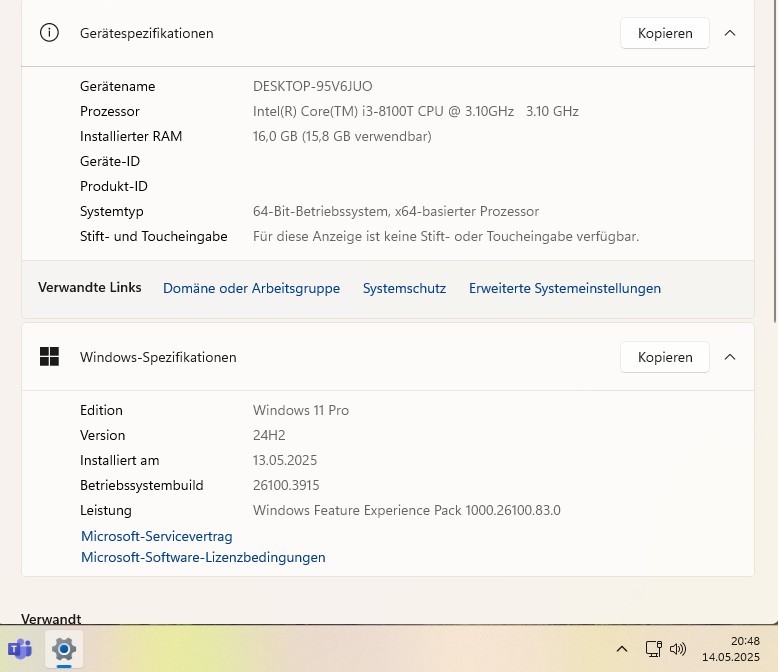Collapse the Windows-Spezifikationen section
The height and width of the screenshot is (672, 778).
pos(730,357)
